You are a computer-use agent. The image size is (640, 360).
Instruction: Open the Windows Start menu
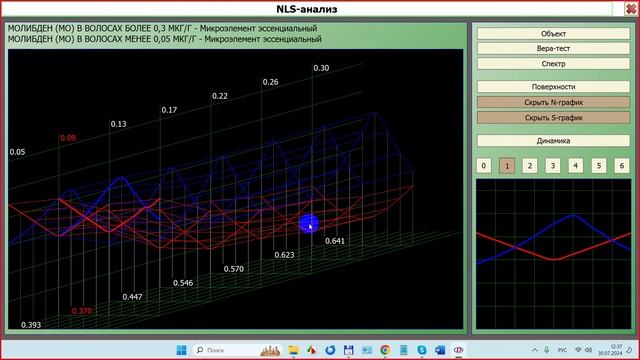tap(182, 350)
